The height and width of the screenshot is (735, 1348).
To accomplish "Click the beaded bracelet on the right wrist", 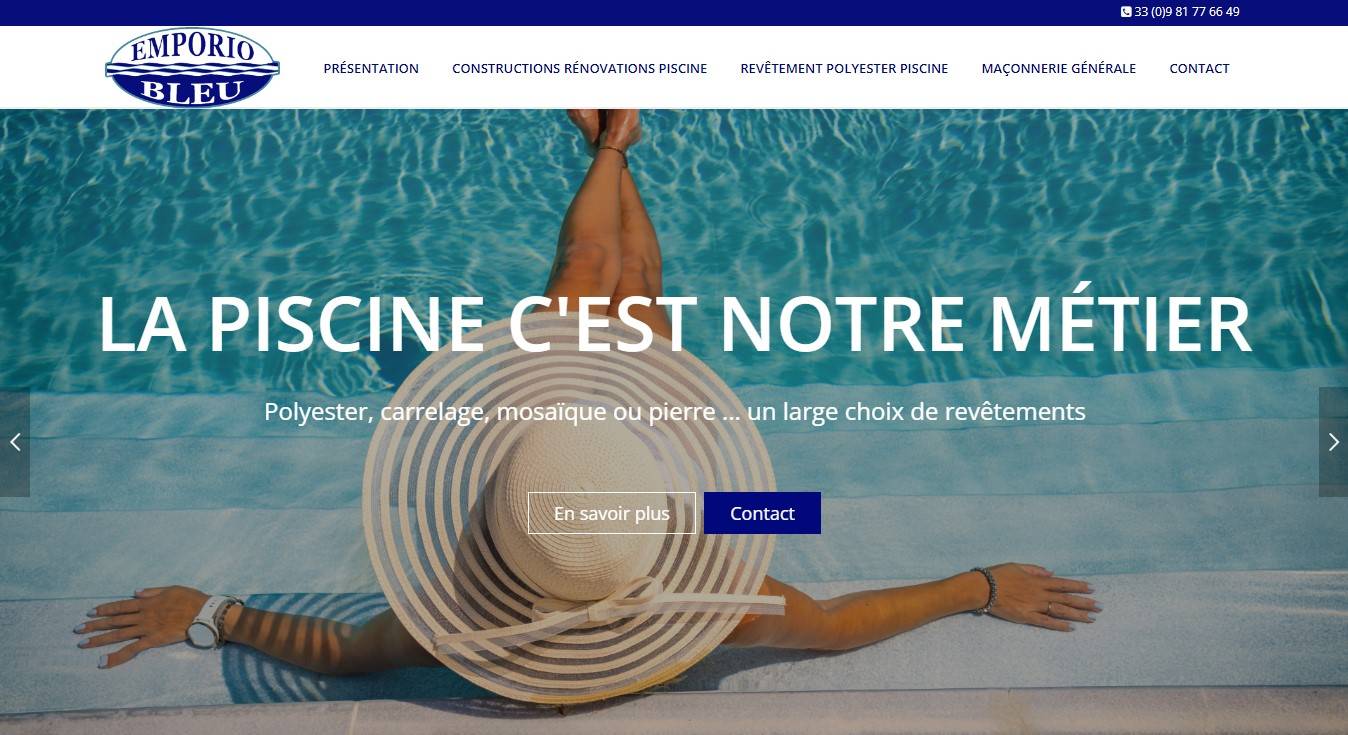I will [985, 589].
